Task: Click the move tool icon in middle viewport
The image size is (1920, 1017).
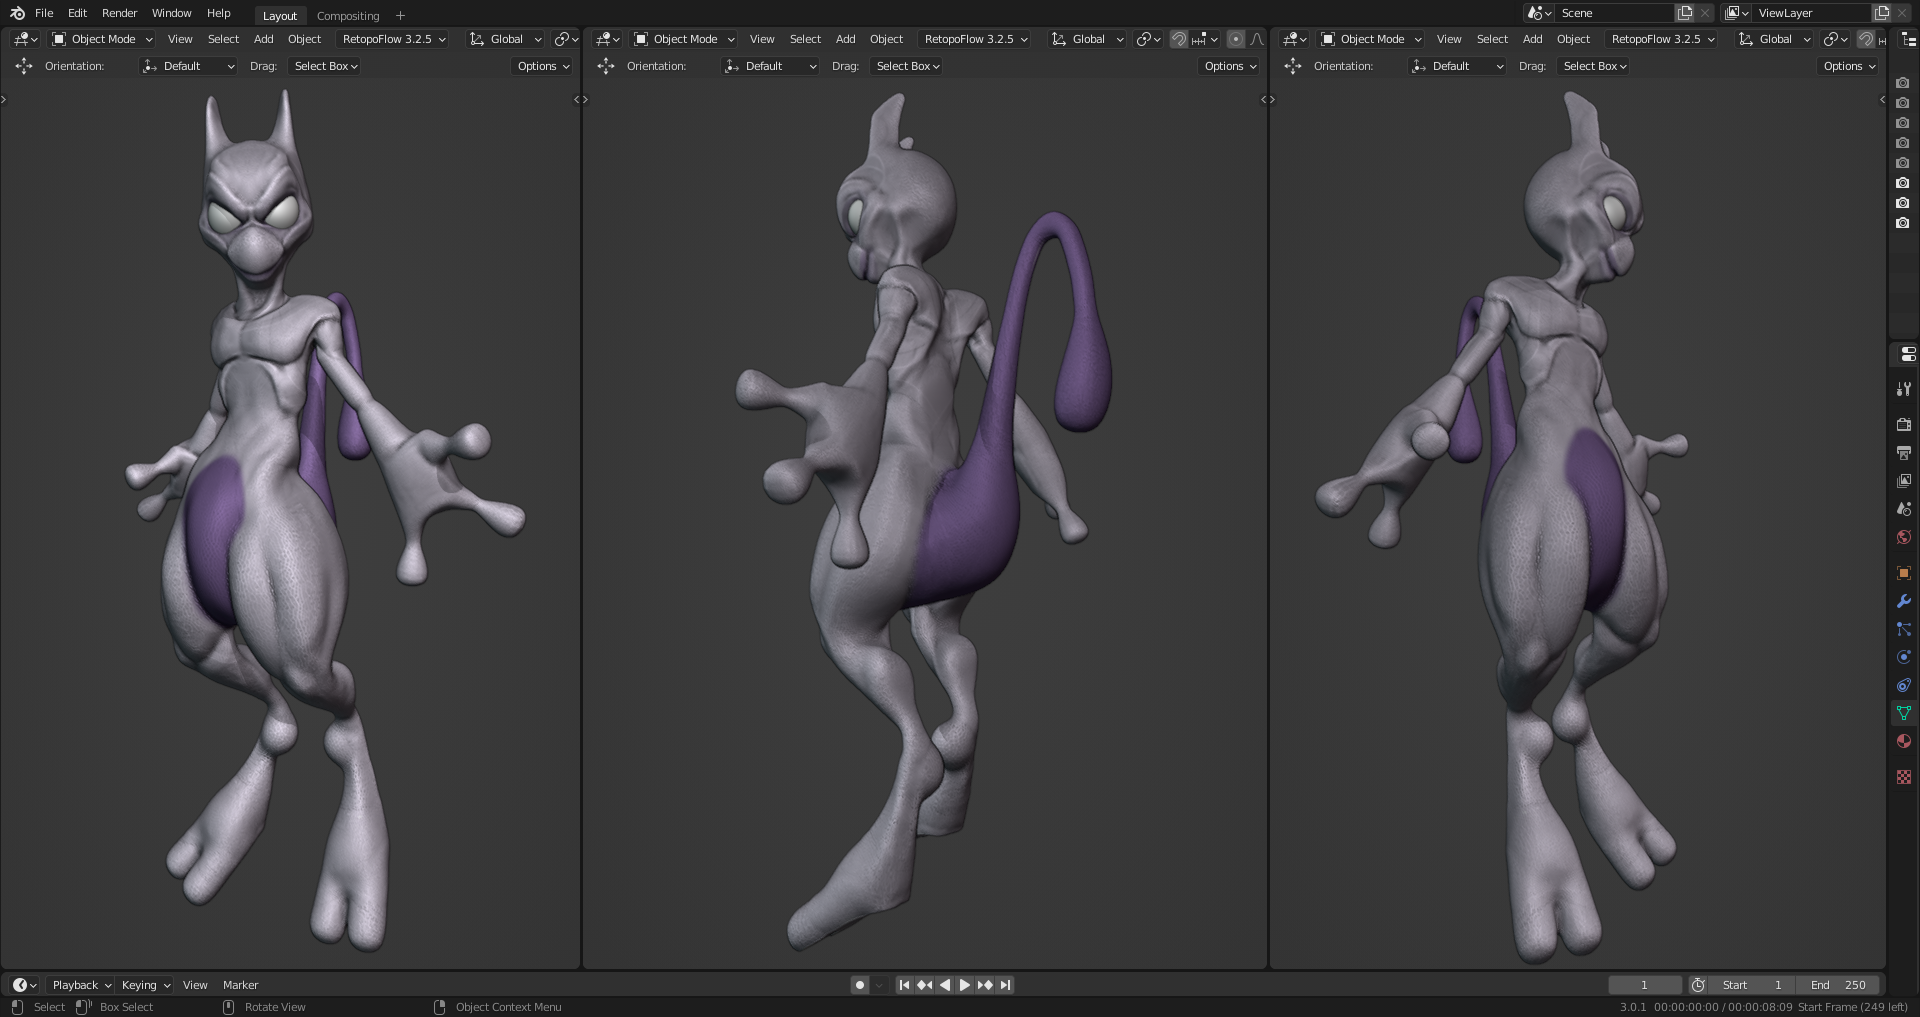Action: [606, 66]
